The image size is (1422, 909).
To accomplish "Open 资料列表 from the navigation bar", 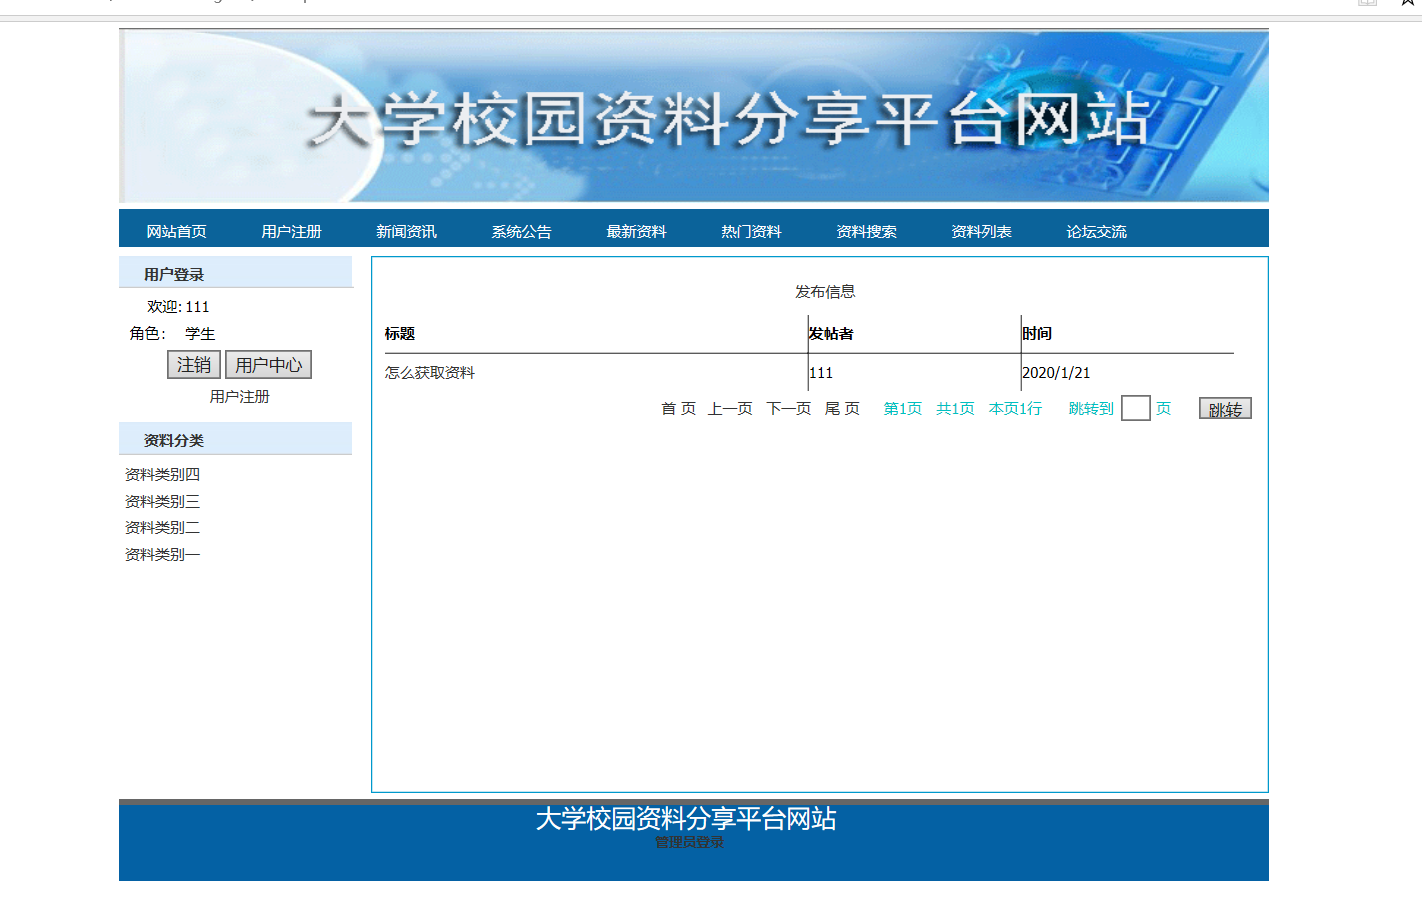I will (981, 231).
